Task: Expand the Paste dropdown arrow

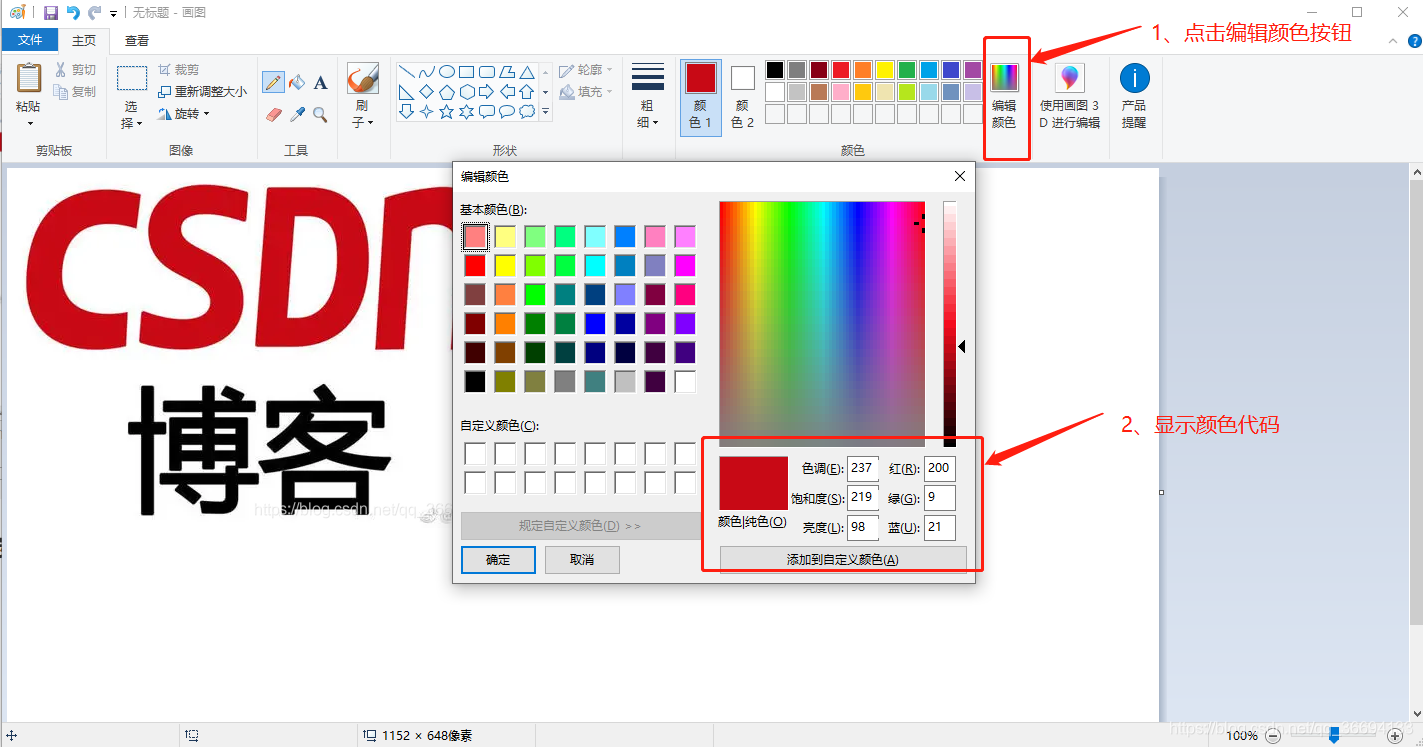Action: 29,124
